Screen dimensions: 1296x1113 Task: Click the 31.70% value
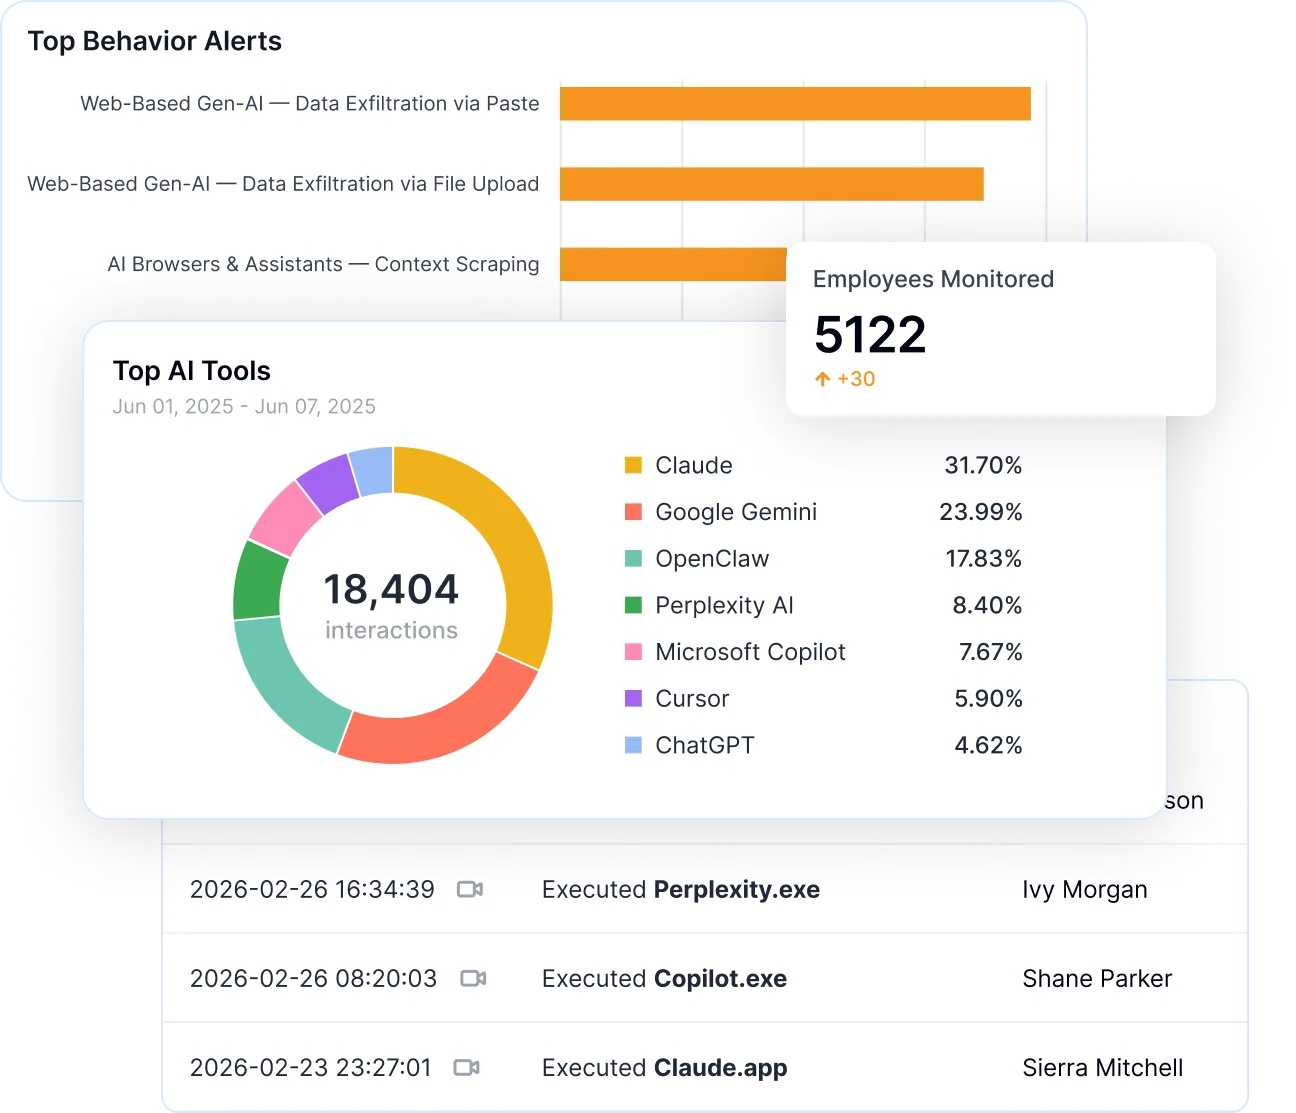pos(983,465)
